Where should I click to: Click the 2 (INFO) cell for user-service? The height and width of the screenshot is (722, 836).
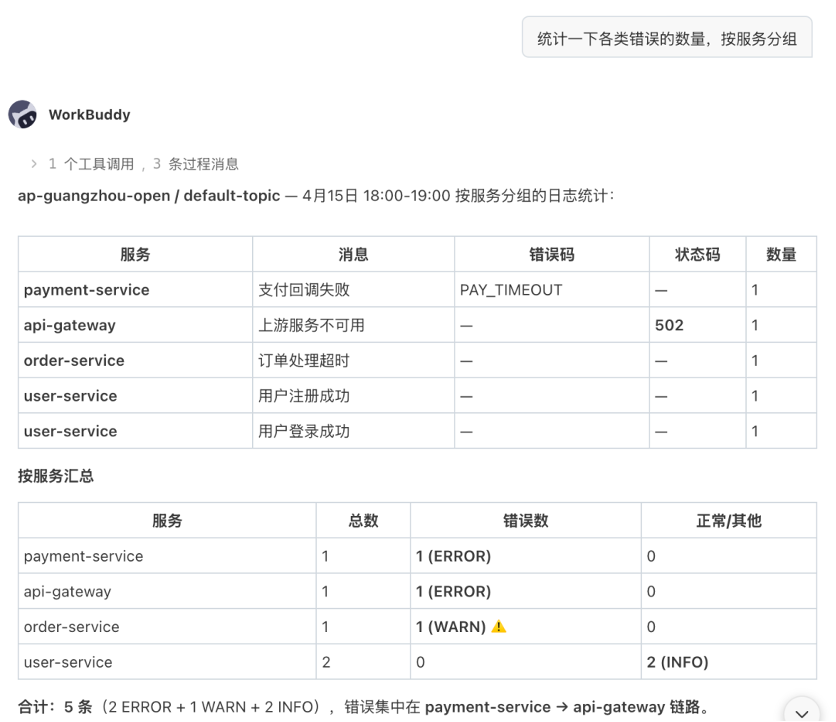click(729, 662)
